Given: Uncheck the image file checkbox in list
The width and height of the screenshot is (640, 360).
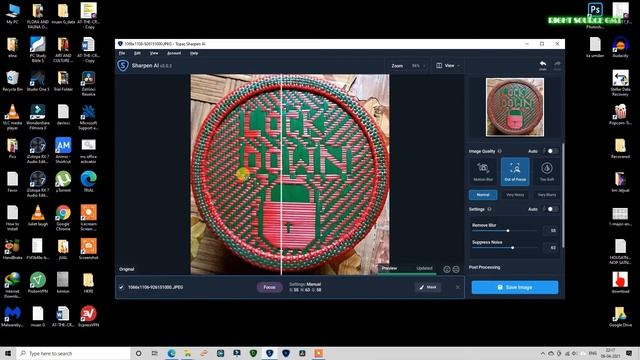Looking at the screenshot, I should [x=121, y=287].
